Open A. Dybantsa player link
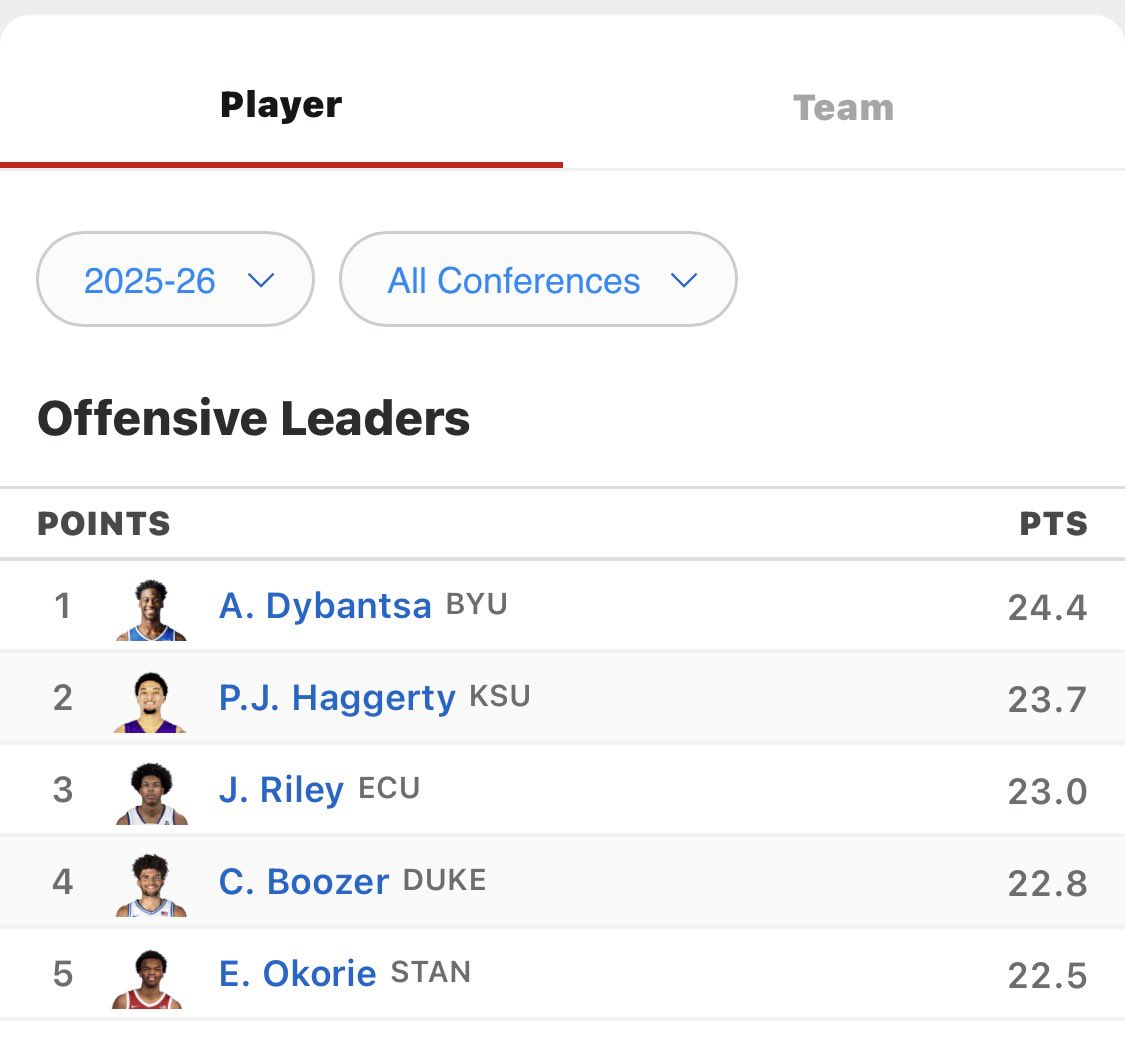The height and width of the screenshot is (1061, 1125). (325, 607)
